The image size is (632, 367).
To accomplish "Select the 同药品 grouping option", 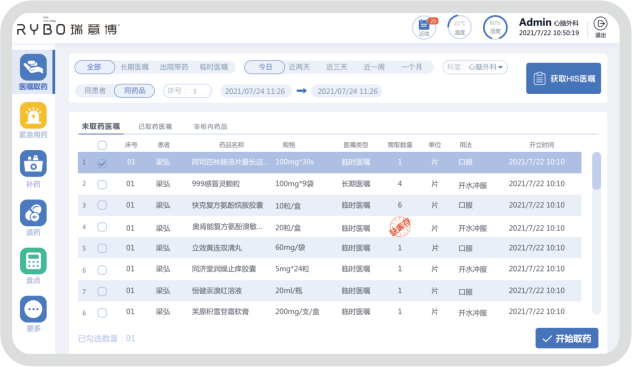I will click(x=135, y=91).
